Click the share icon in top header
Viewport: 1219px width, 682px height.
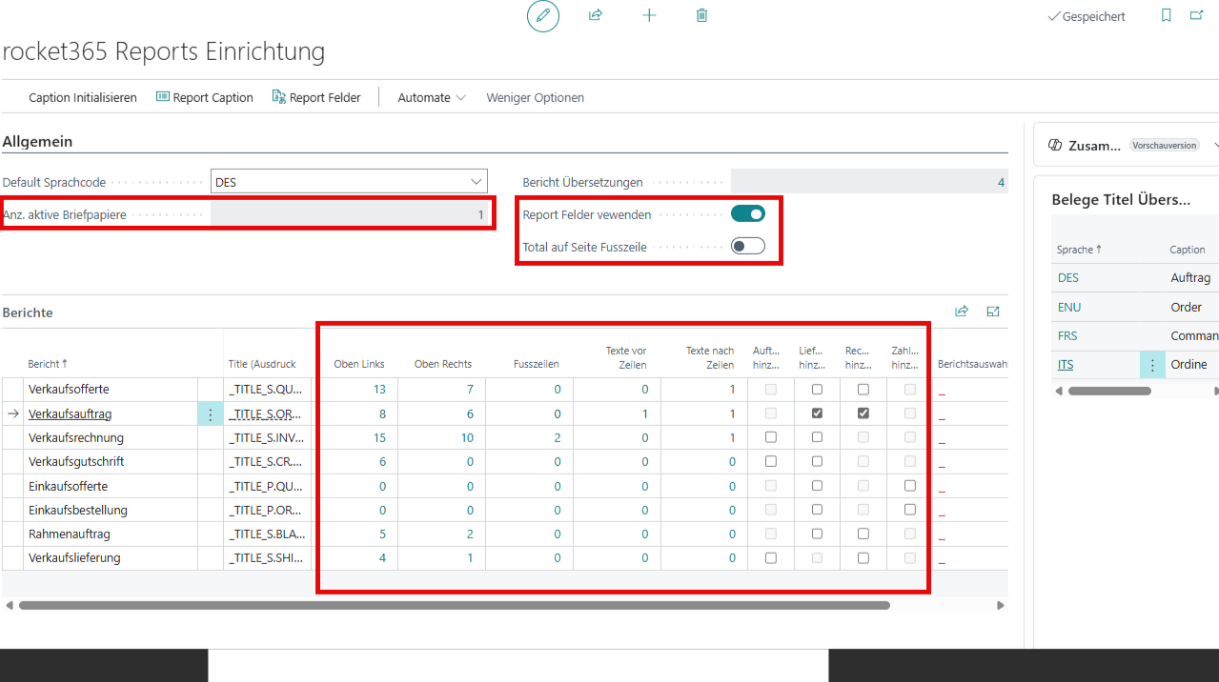pos(596,16)
